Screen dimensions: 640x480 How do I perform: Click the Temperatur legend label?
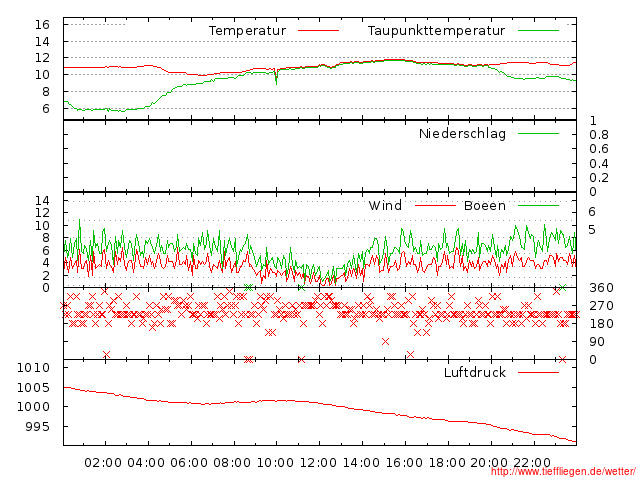(x=247, y=31)
